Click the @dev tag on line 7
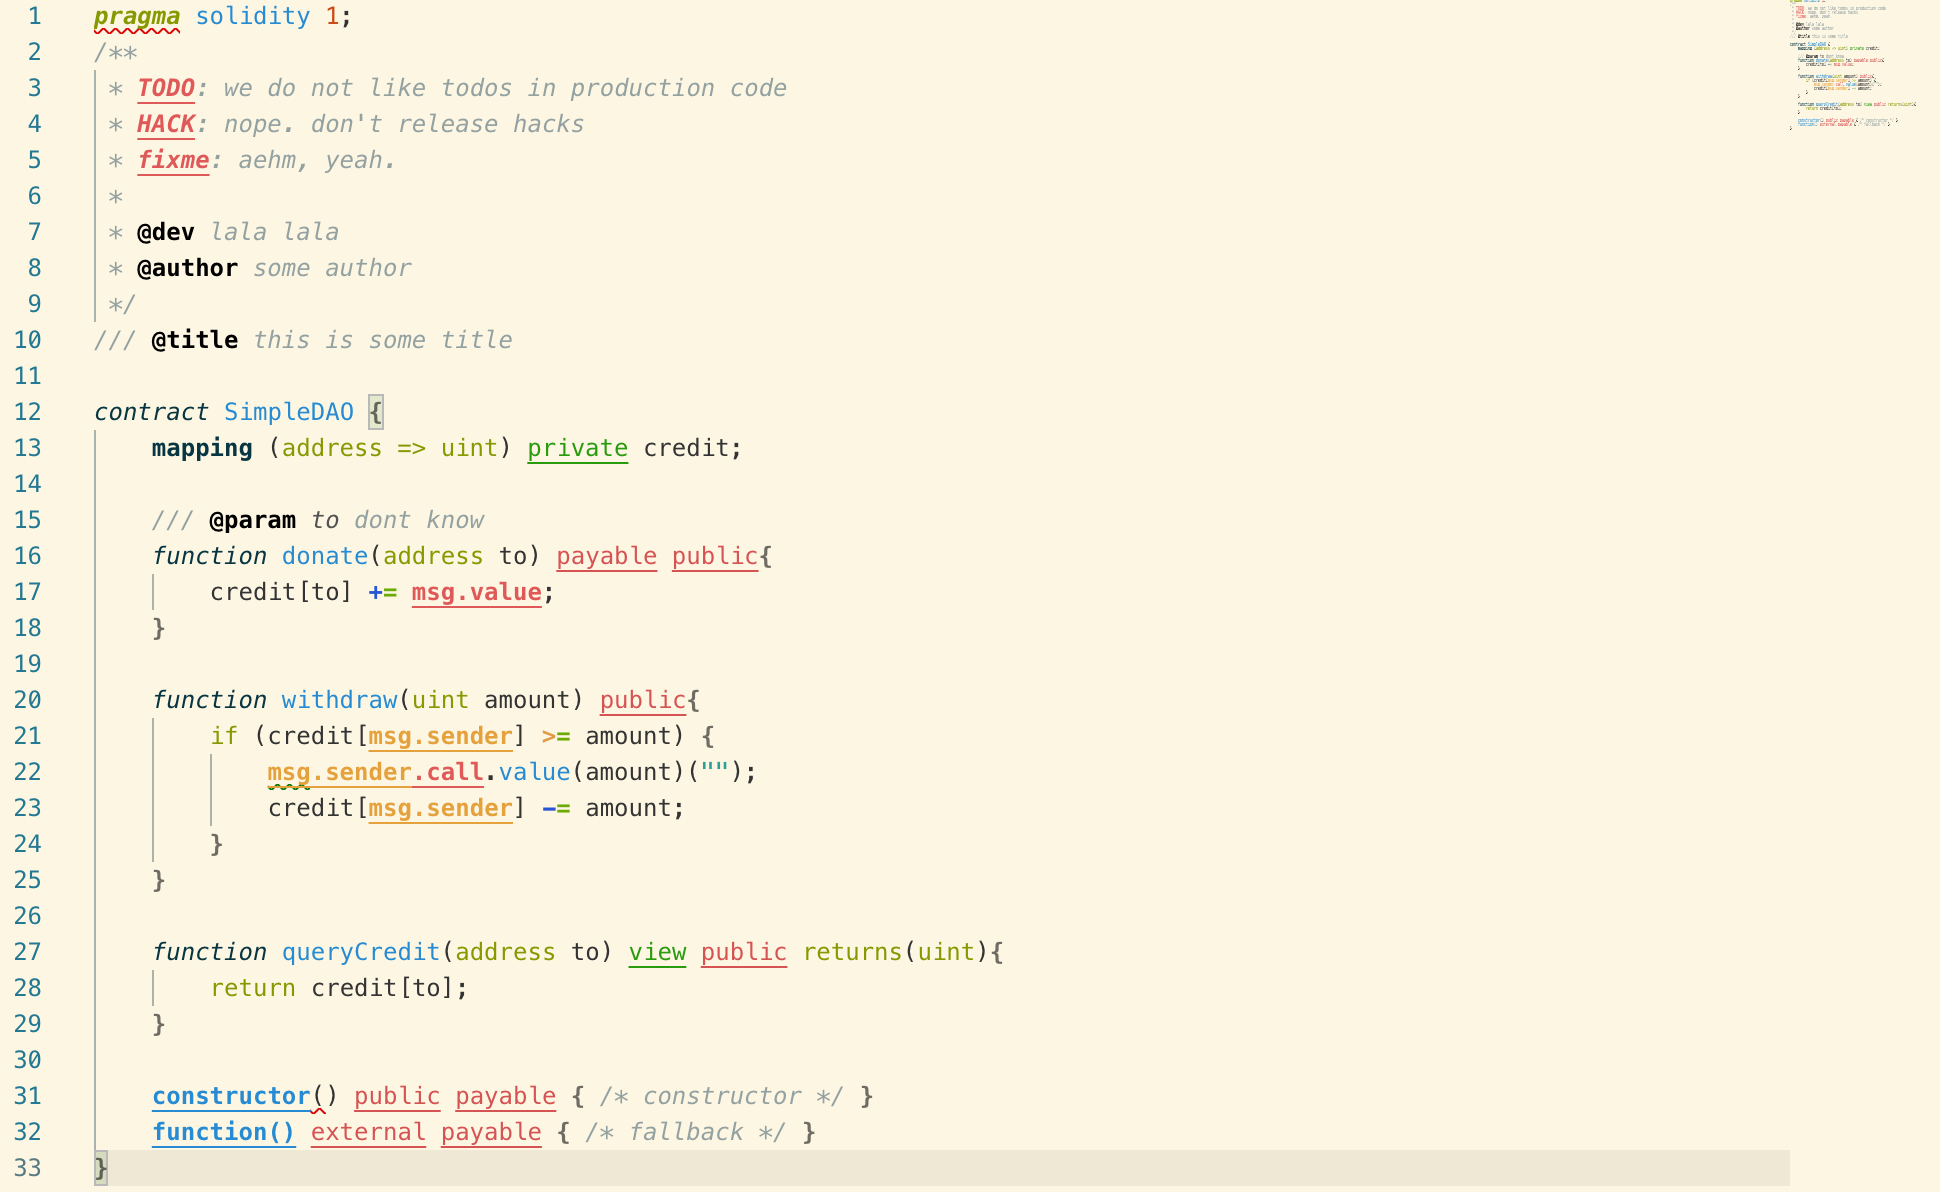 pyautogui.click(x=166, y=233)
